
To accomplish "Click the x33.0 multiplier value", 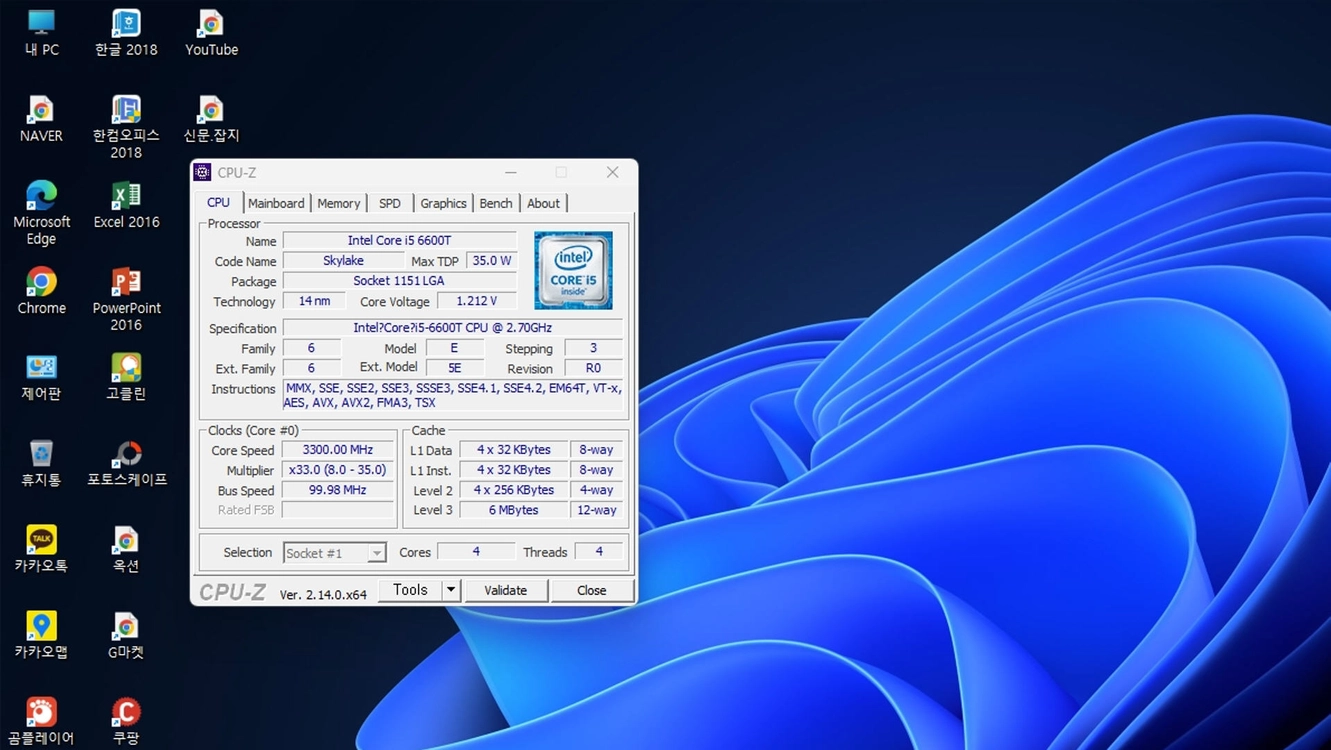I will (x=338, y=470).
